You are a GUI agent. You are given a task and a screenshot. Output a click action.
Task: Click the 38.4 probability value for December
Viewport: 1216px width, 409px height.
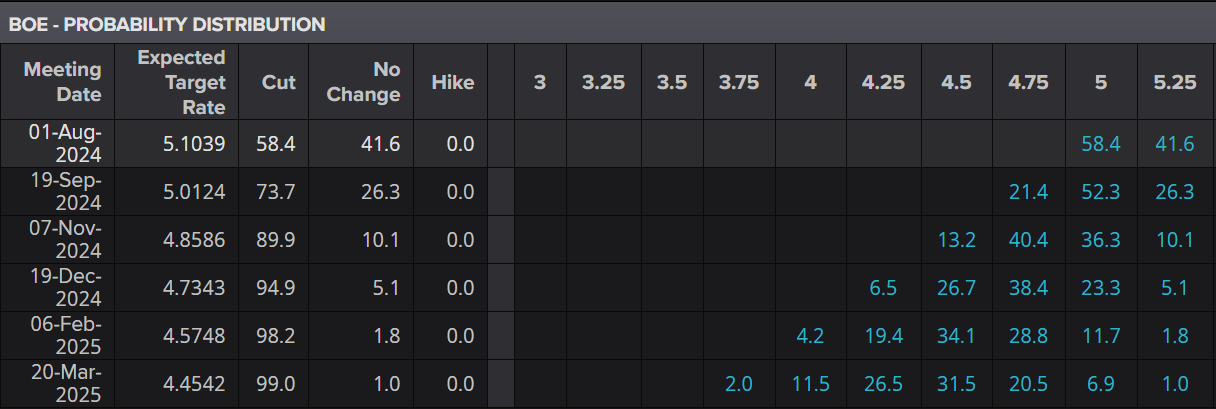(x=1028, y=288)
